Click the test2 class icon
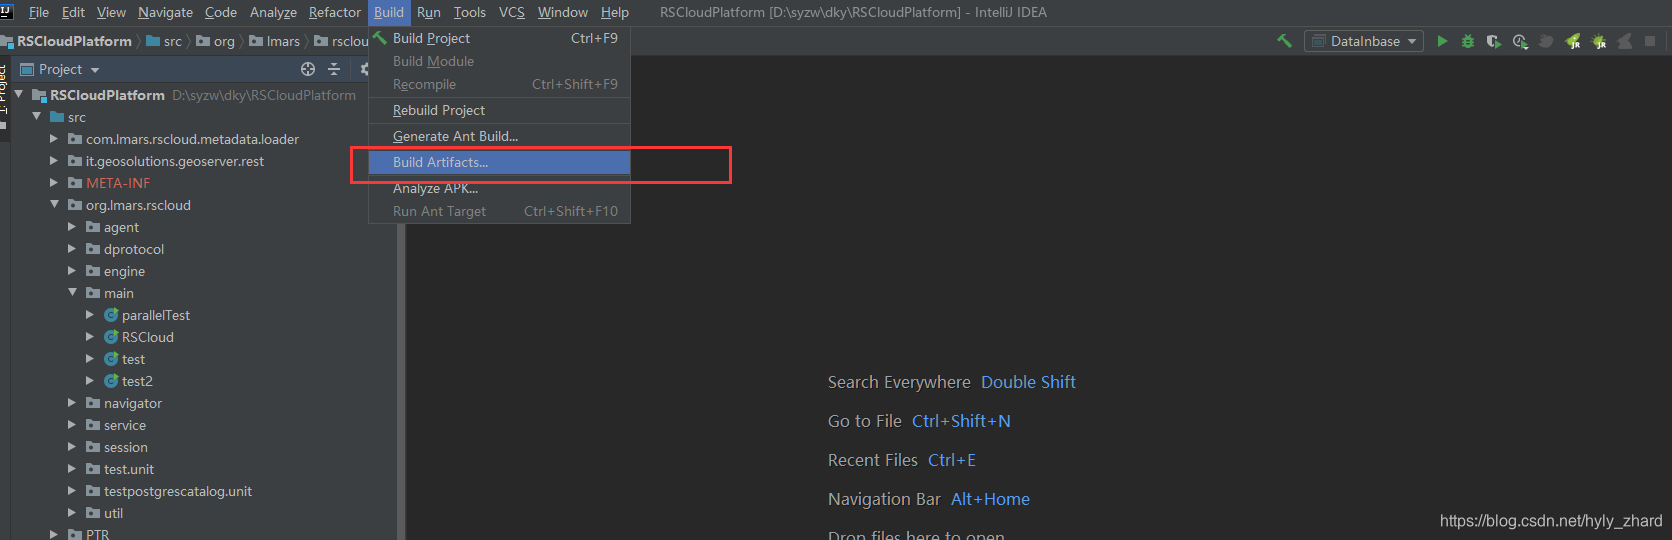This screenshot has height=540, width=1672. pos(111,381)
